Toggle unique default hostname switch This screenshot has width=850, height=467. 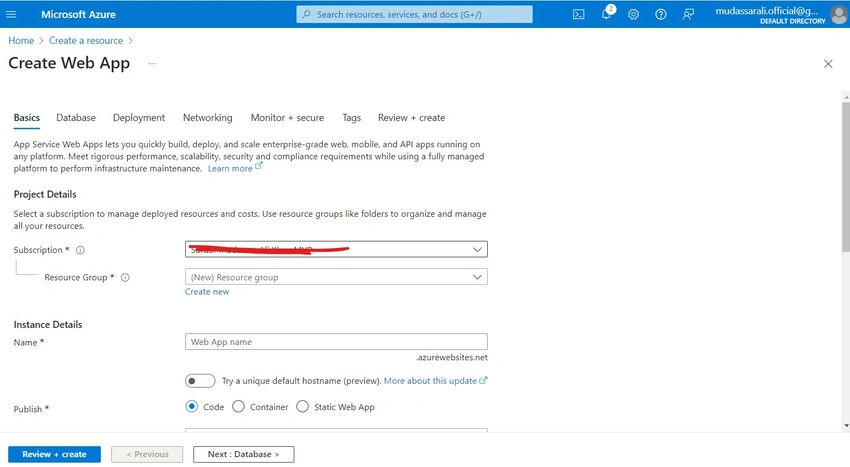(x=199, y=381)
